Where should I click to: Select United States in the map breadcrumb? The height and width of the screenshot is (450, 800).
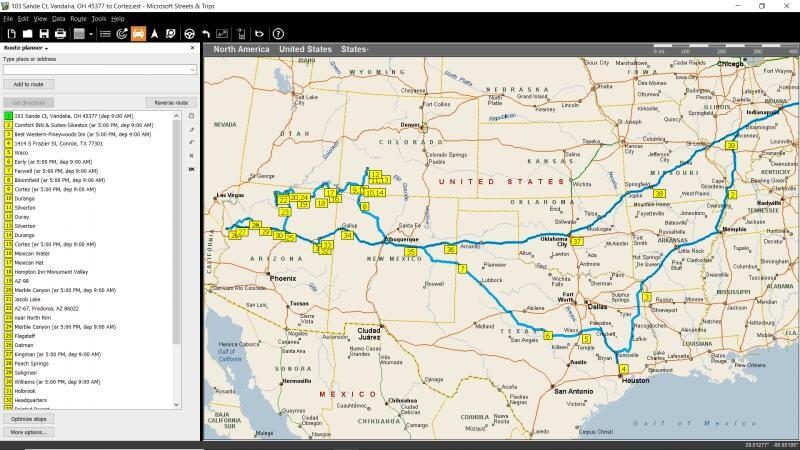(x=305, y=49)
